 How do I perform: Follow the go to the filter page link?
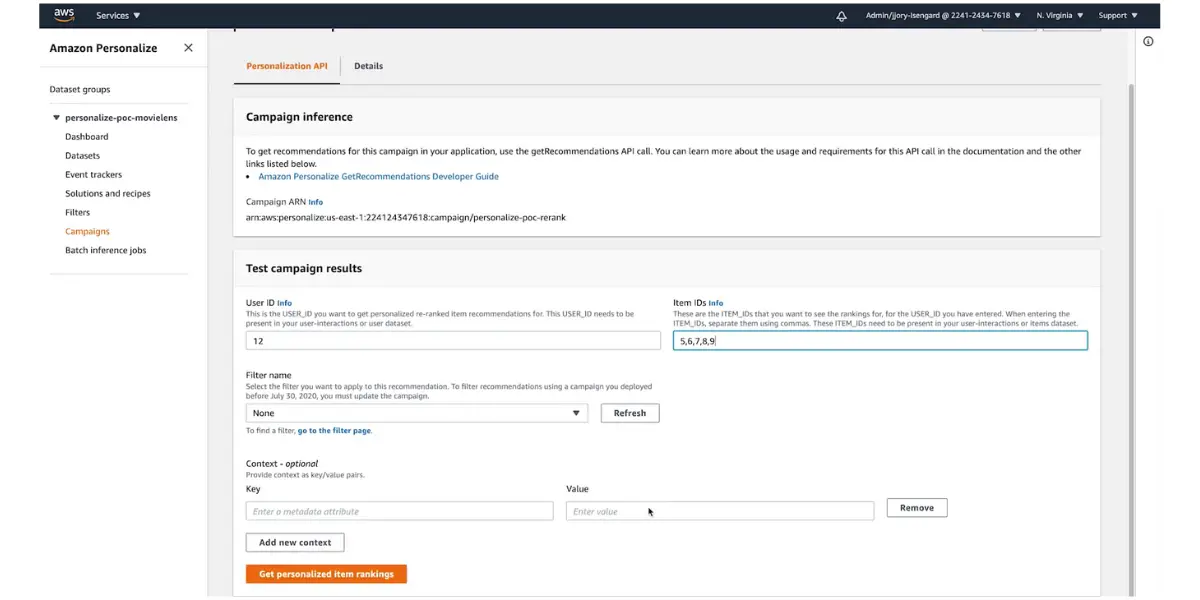pyautogui.click(x=334, y=431)
